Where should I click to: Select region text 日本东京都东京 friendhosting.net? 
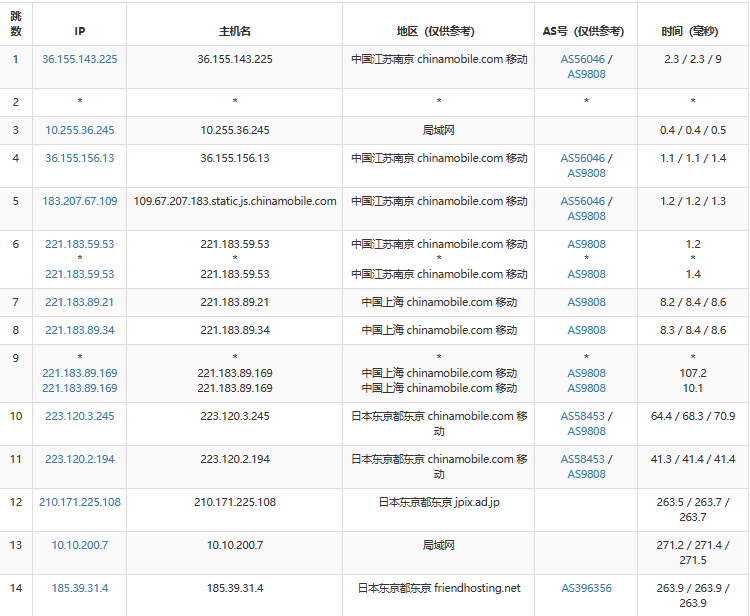pyautogui.click(x=439, y=588)
